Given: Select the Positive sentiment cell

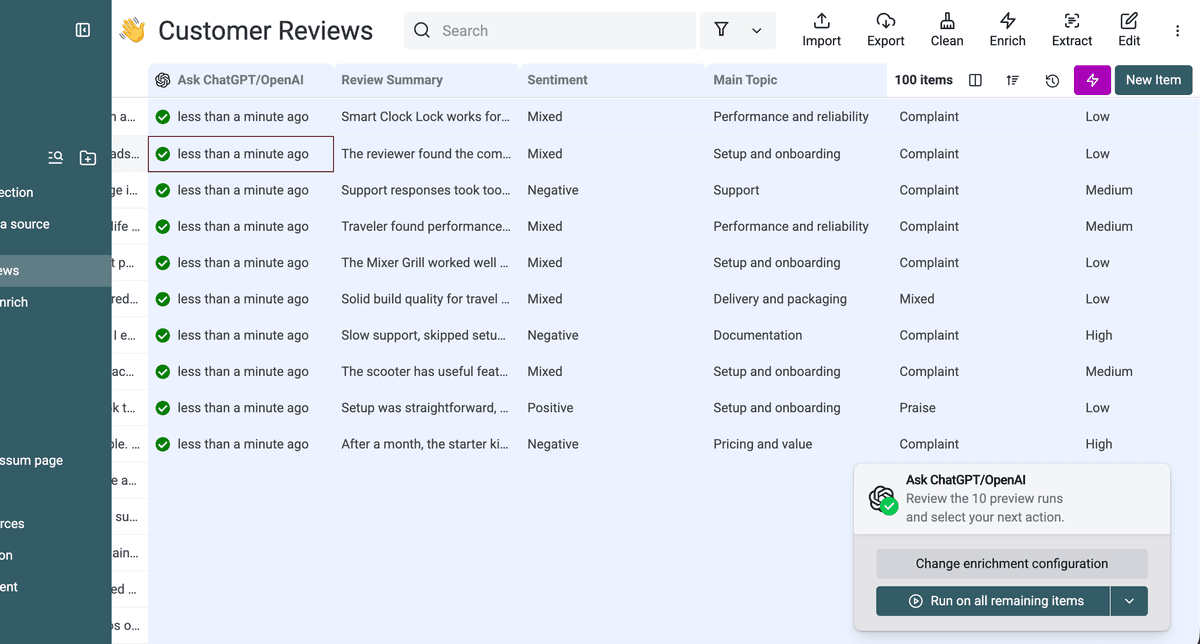Looking at the screenshot, I should [x=612, y=408].
